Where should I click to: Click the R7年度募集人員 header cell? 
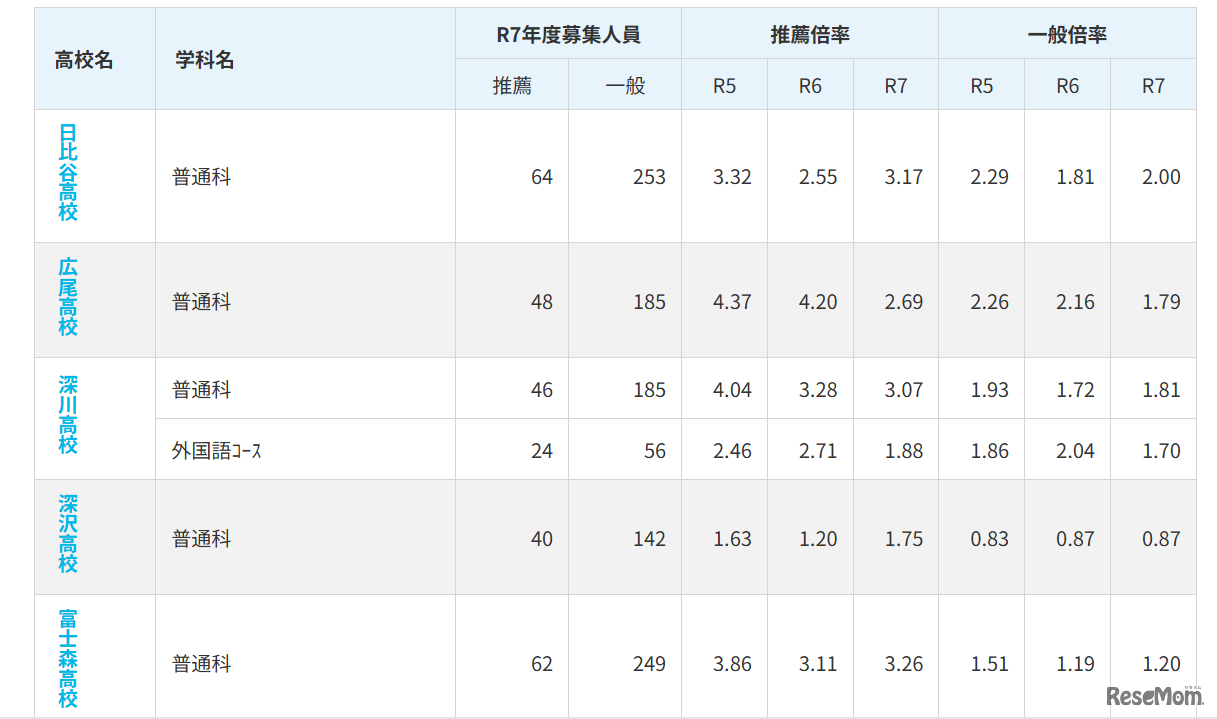coord(568,35)
